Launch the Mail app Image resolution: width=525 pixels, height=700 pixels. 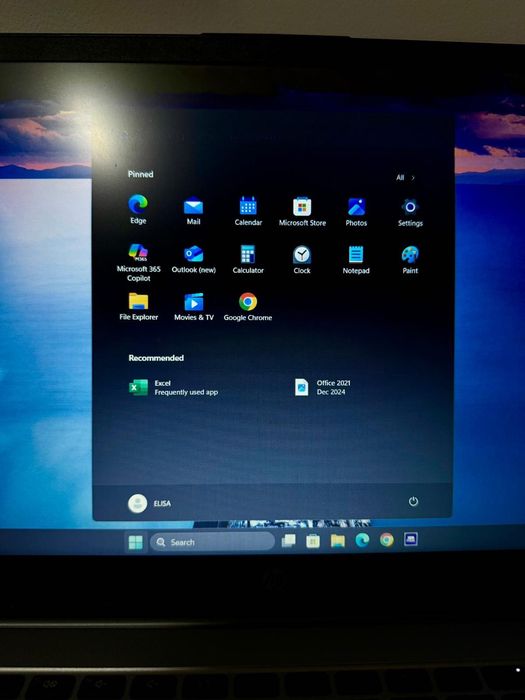[x=193, y=210]
